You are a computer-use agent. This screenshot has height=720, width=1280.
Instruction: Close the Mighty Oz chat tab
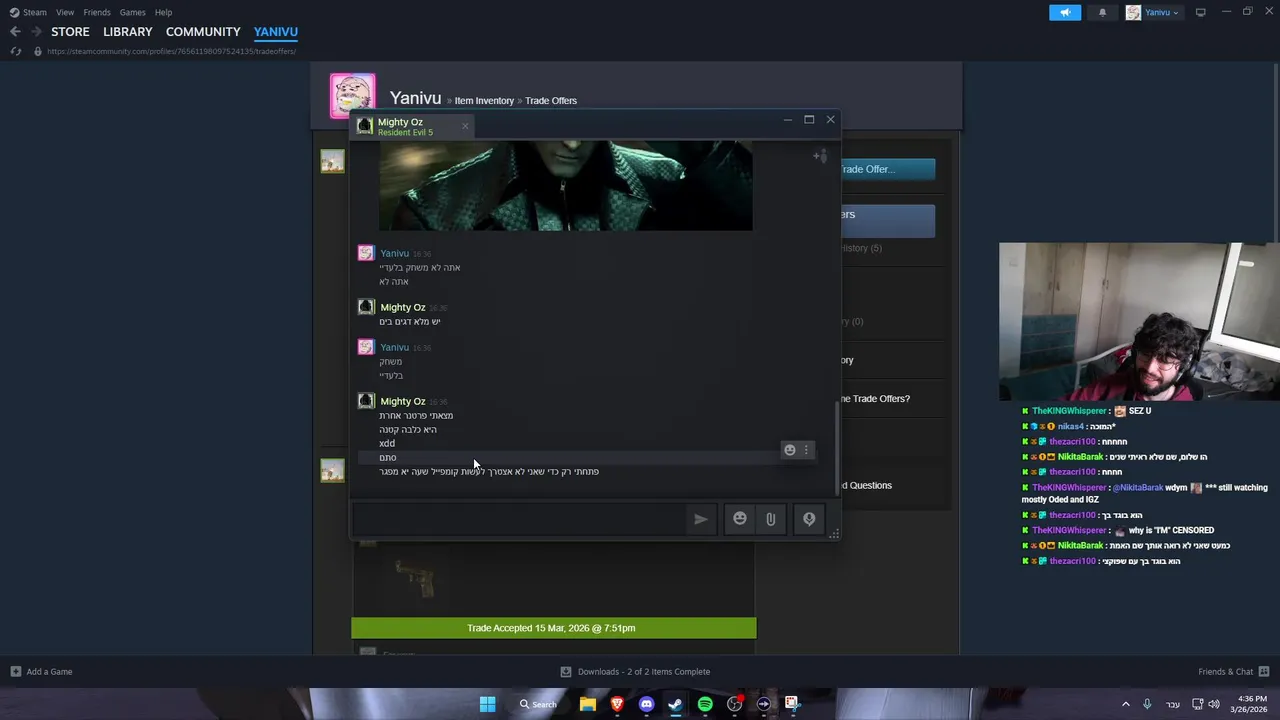coord(465,126)
